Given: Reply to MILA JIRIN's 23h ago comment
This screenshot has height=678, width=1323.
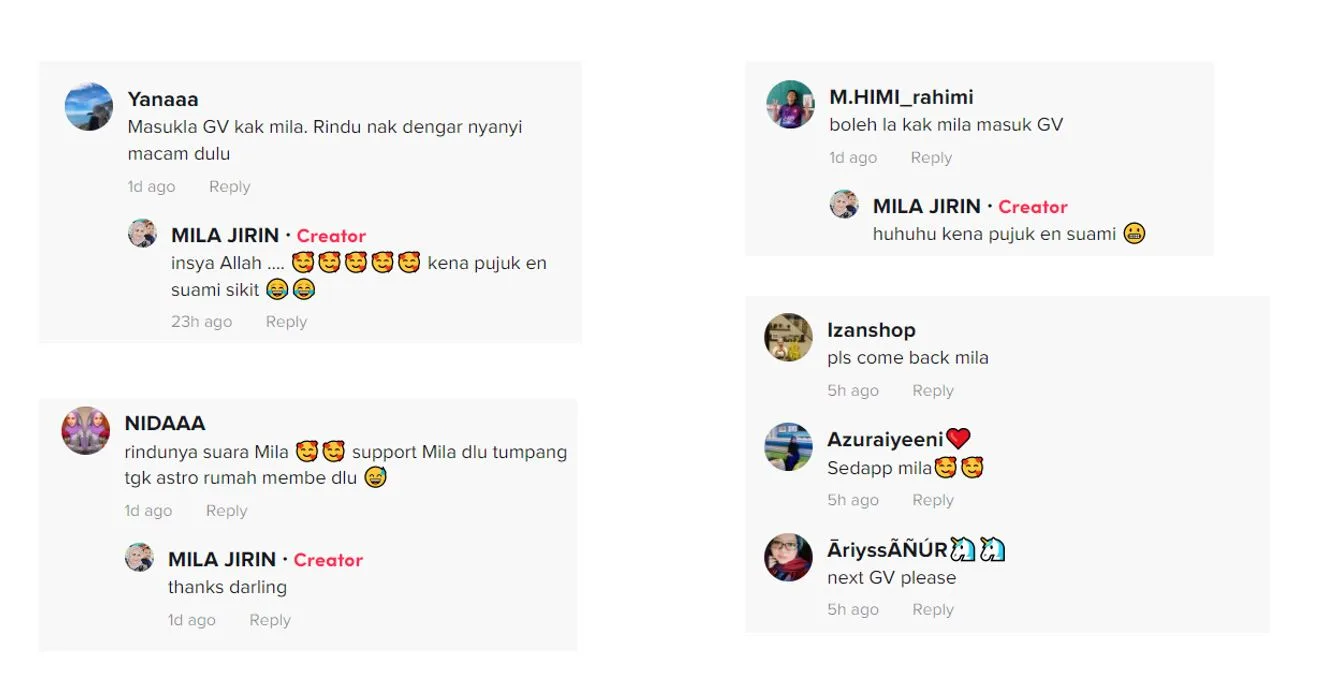Looking at the screenshot, I should (x=286, y=322).
